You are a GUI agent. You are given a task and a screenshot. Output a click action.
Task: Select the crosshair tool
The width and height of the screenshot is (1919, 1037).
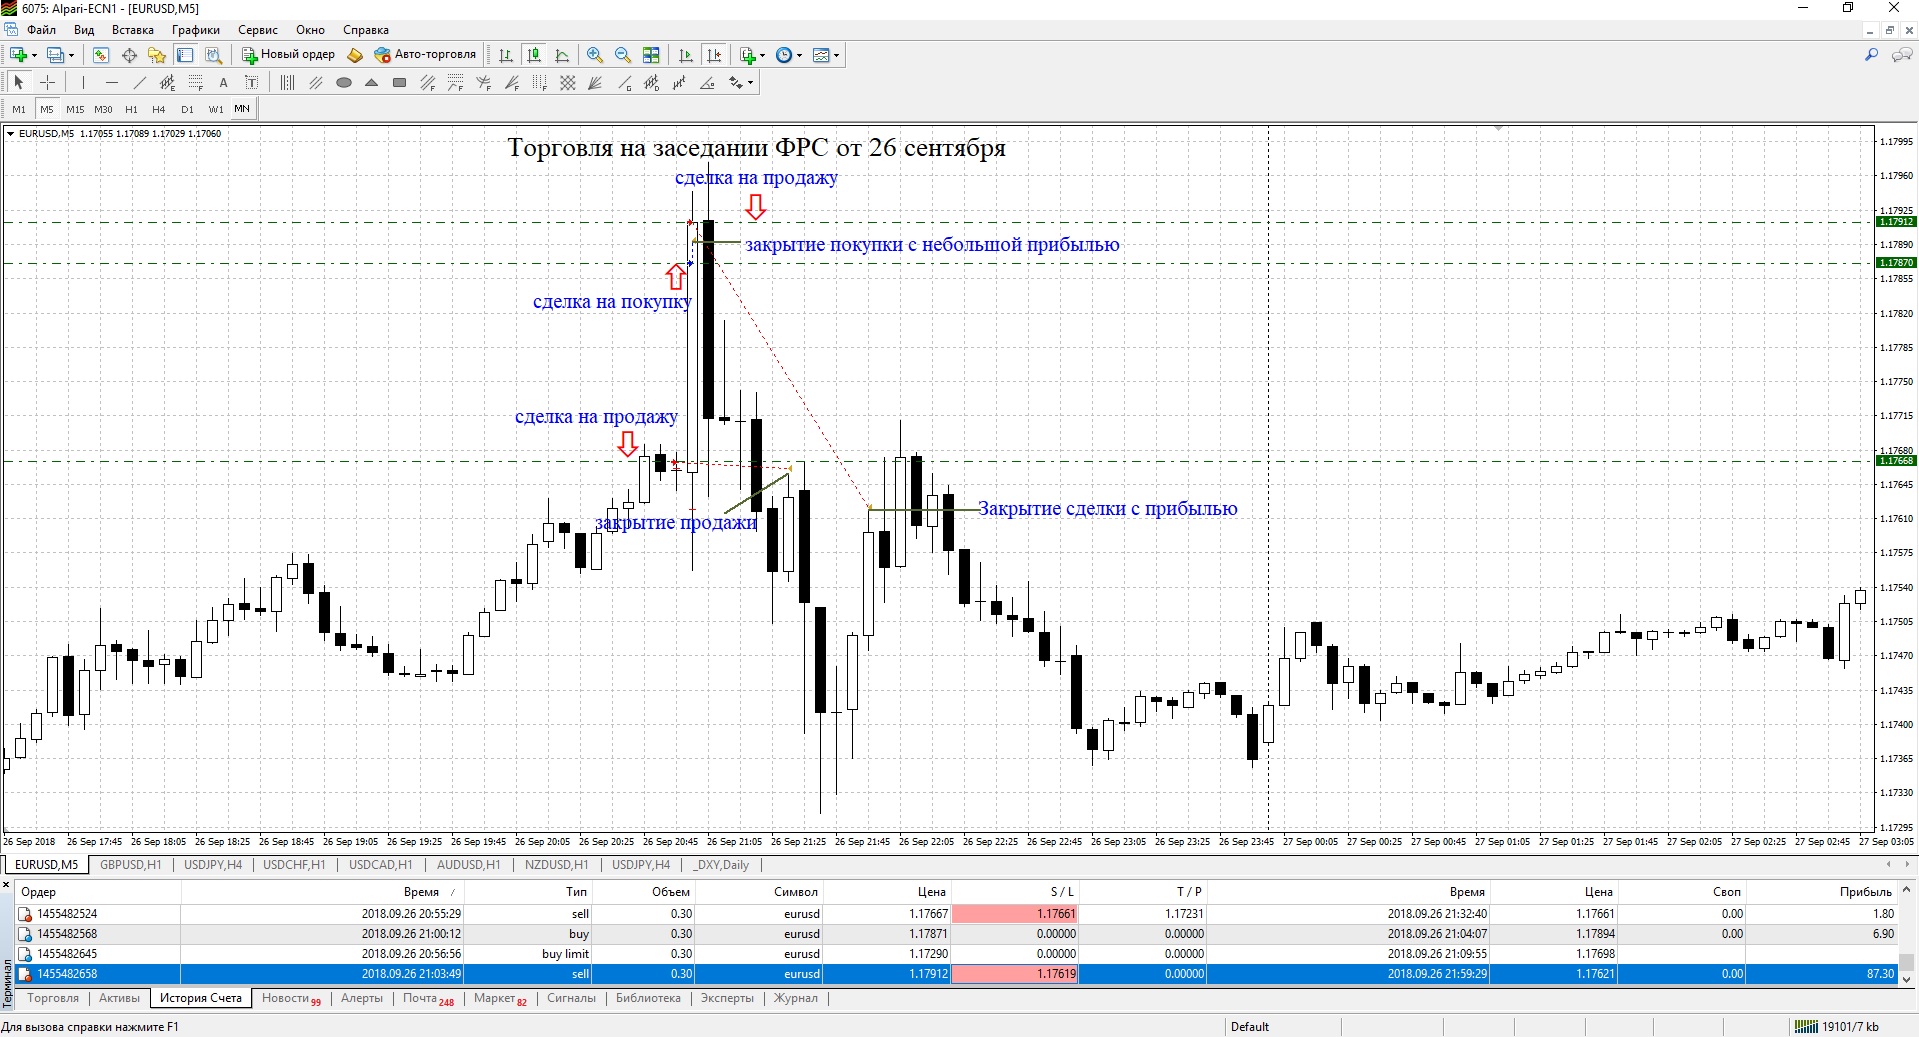pos(47,83)
